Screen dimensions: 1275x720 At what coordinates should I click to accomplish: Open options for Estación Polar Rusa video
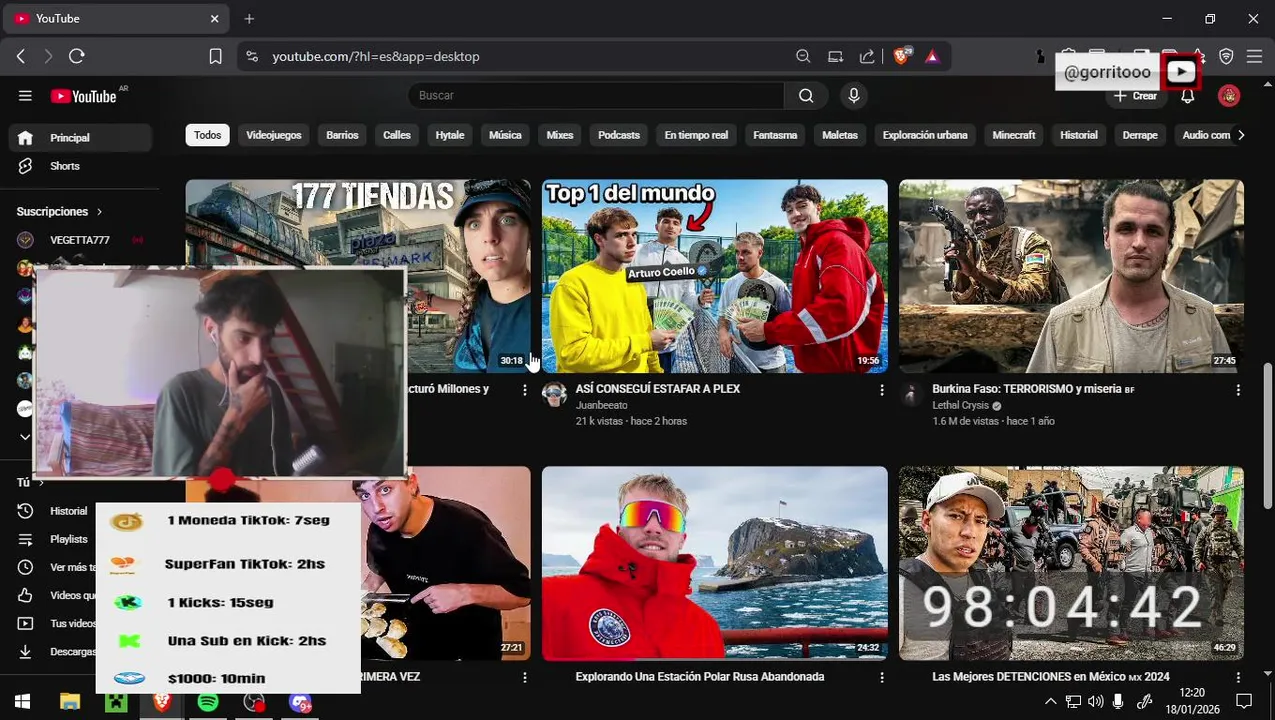(x=881, y=677)
